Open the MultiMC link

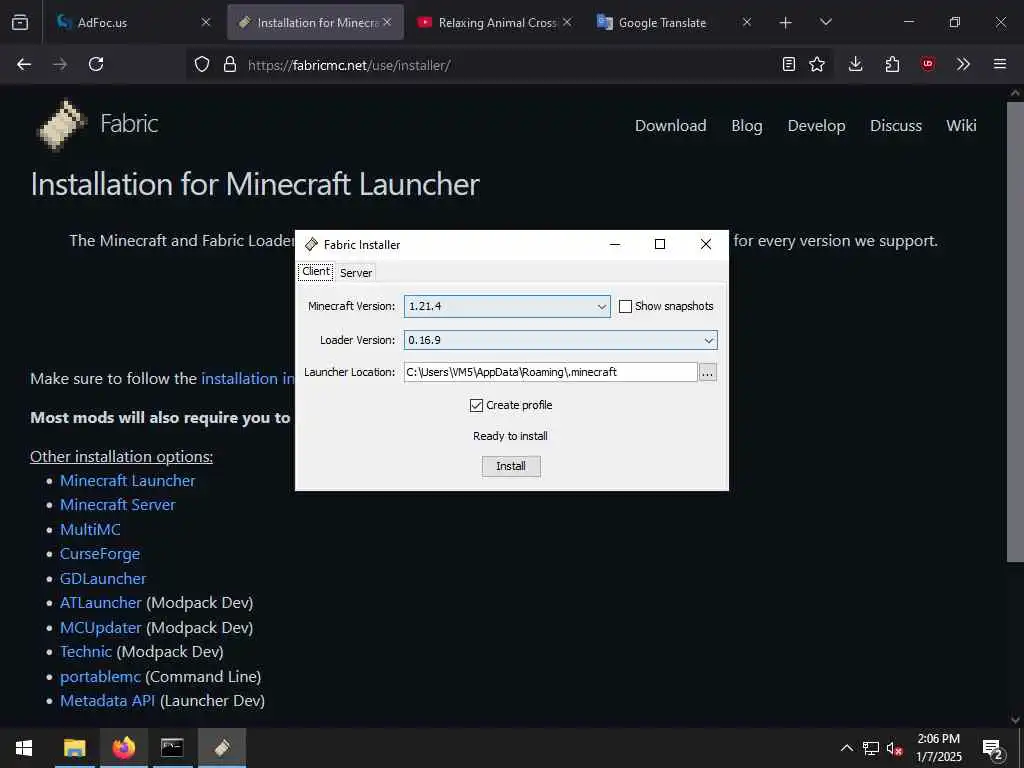(x=90, y=530)
